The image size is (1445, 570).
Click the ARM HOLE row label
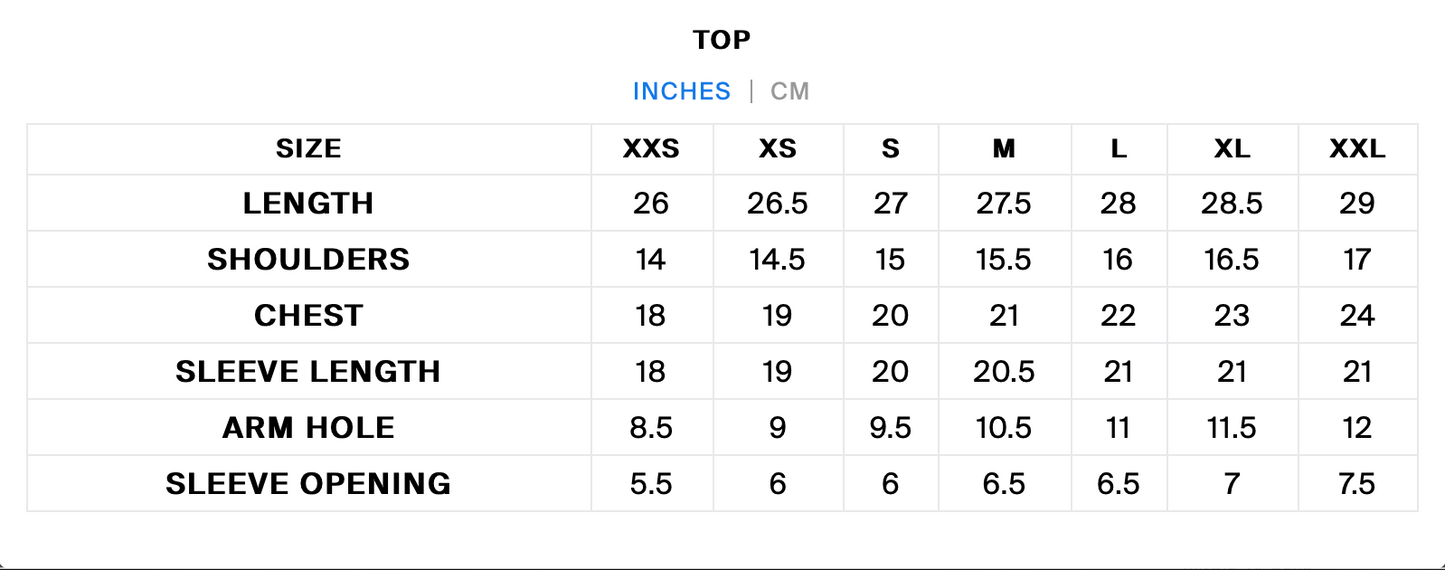click(x=308, y=428)
